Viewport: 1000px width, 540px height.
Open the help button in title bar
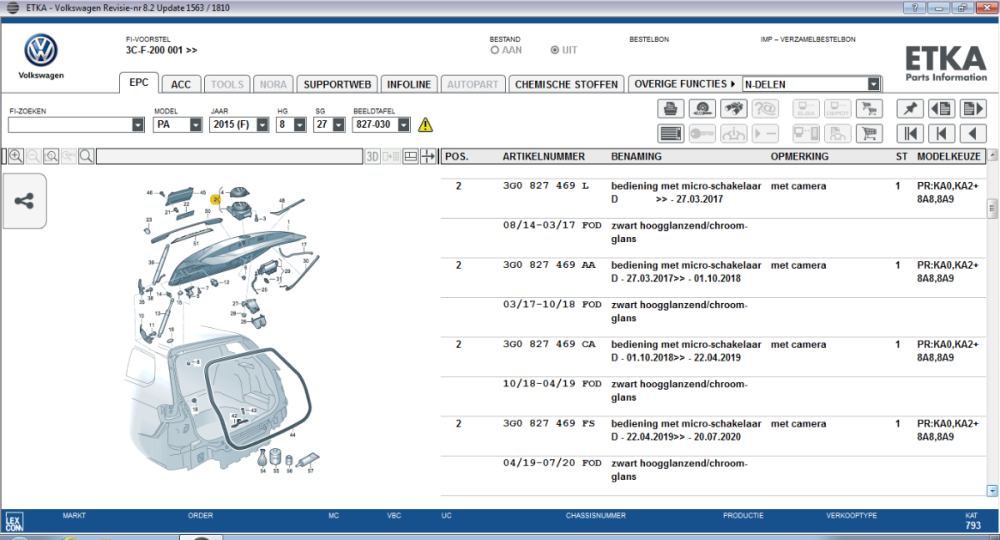915,8
